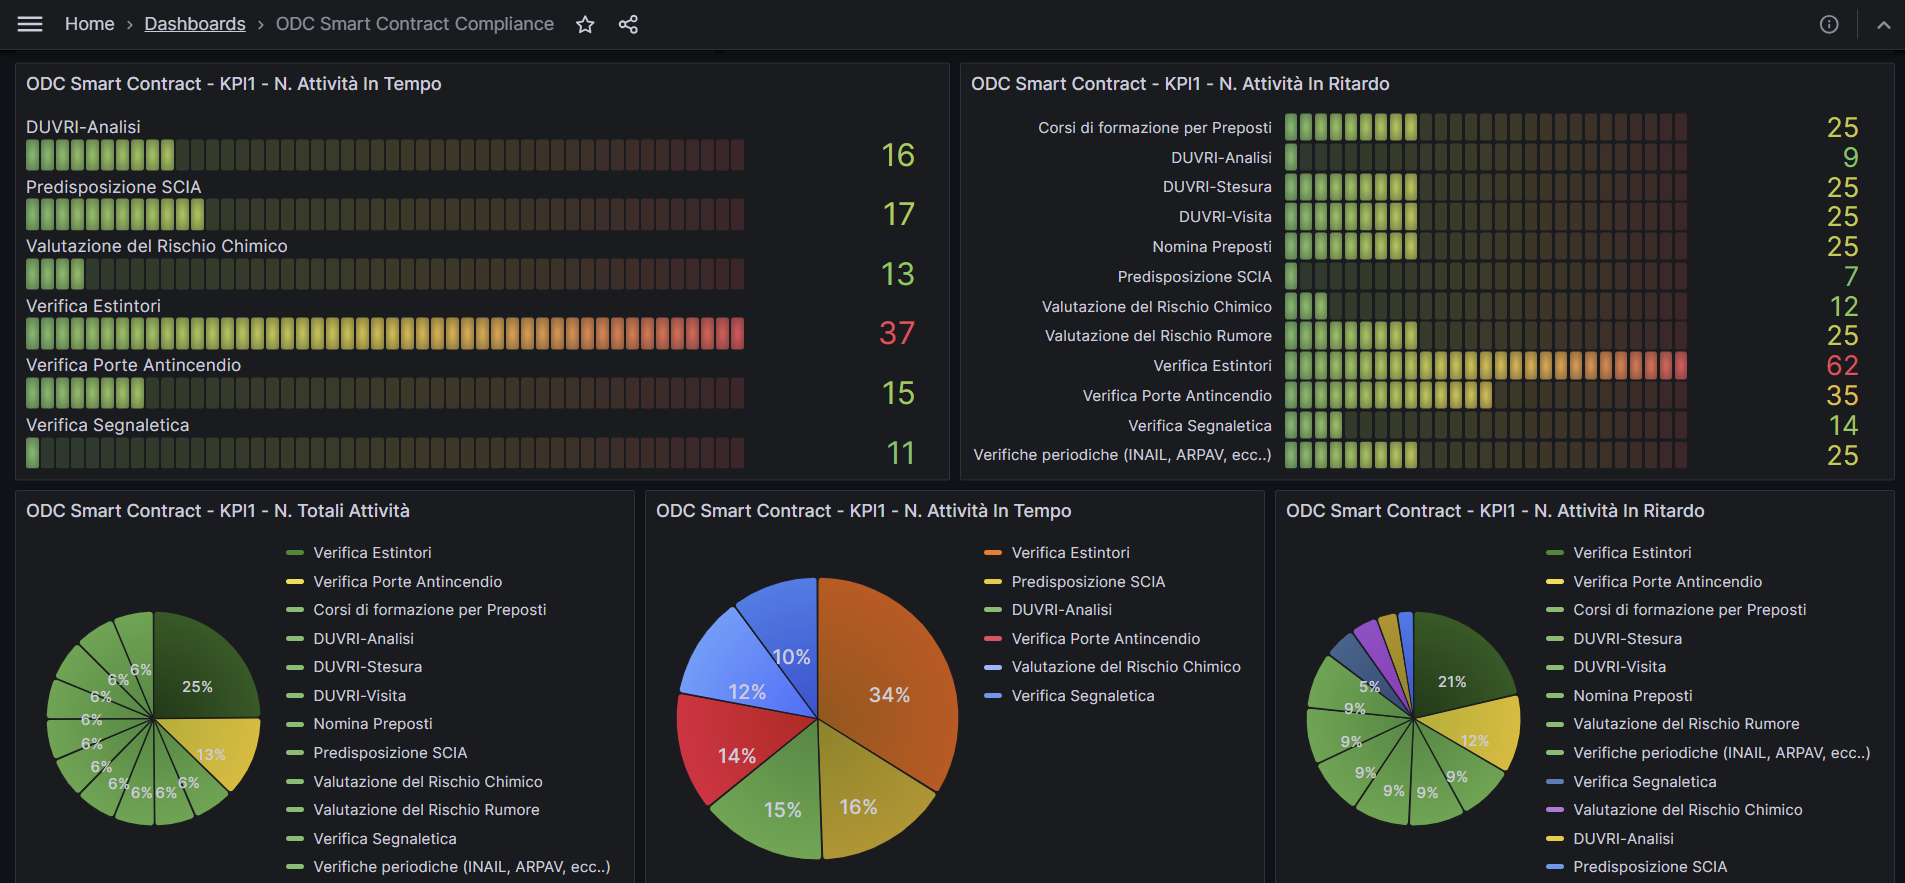Toggle Verifiche periodiche in Totali Attività legend
Viewport: 1905px width, 883px height.
point(462,867)
